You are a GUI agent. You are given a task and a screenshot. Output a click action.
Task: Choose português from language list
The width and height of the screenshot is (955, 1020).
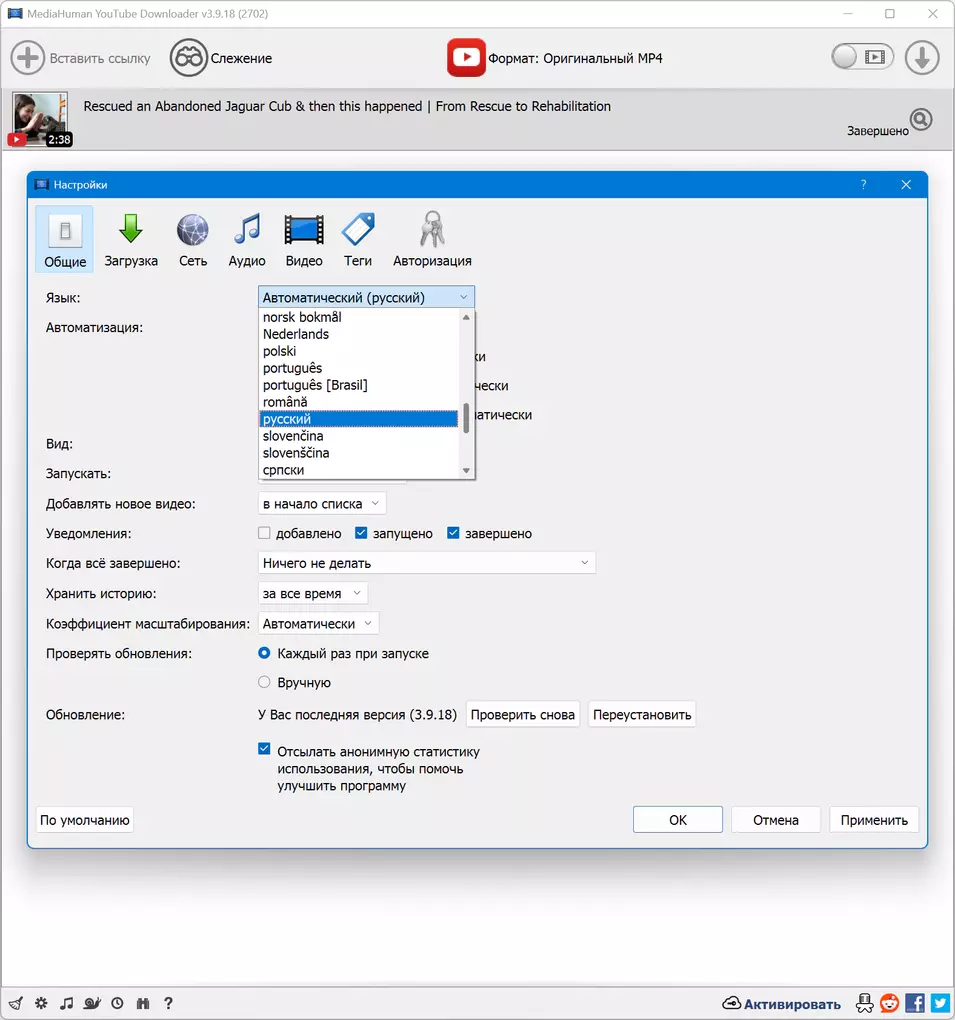click(x=359, y=368)
